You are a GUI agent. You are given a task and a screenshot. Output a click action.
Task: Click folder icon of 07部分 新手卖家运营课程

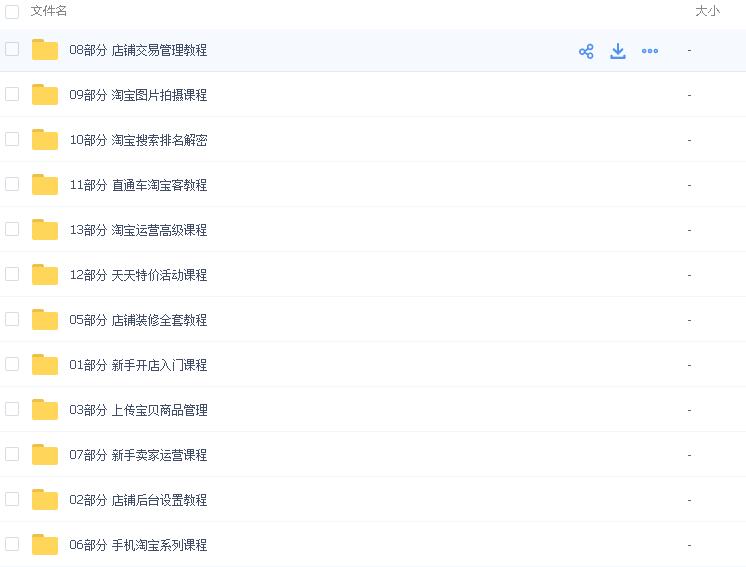tap(45, 454)
